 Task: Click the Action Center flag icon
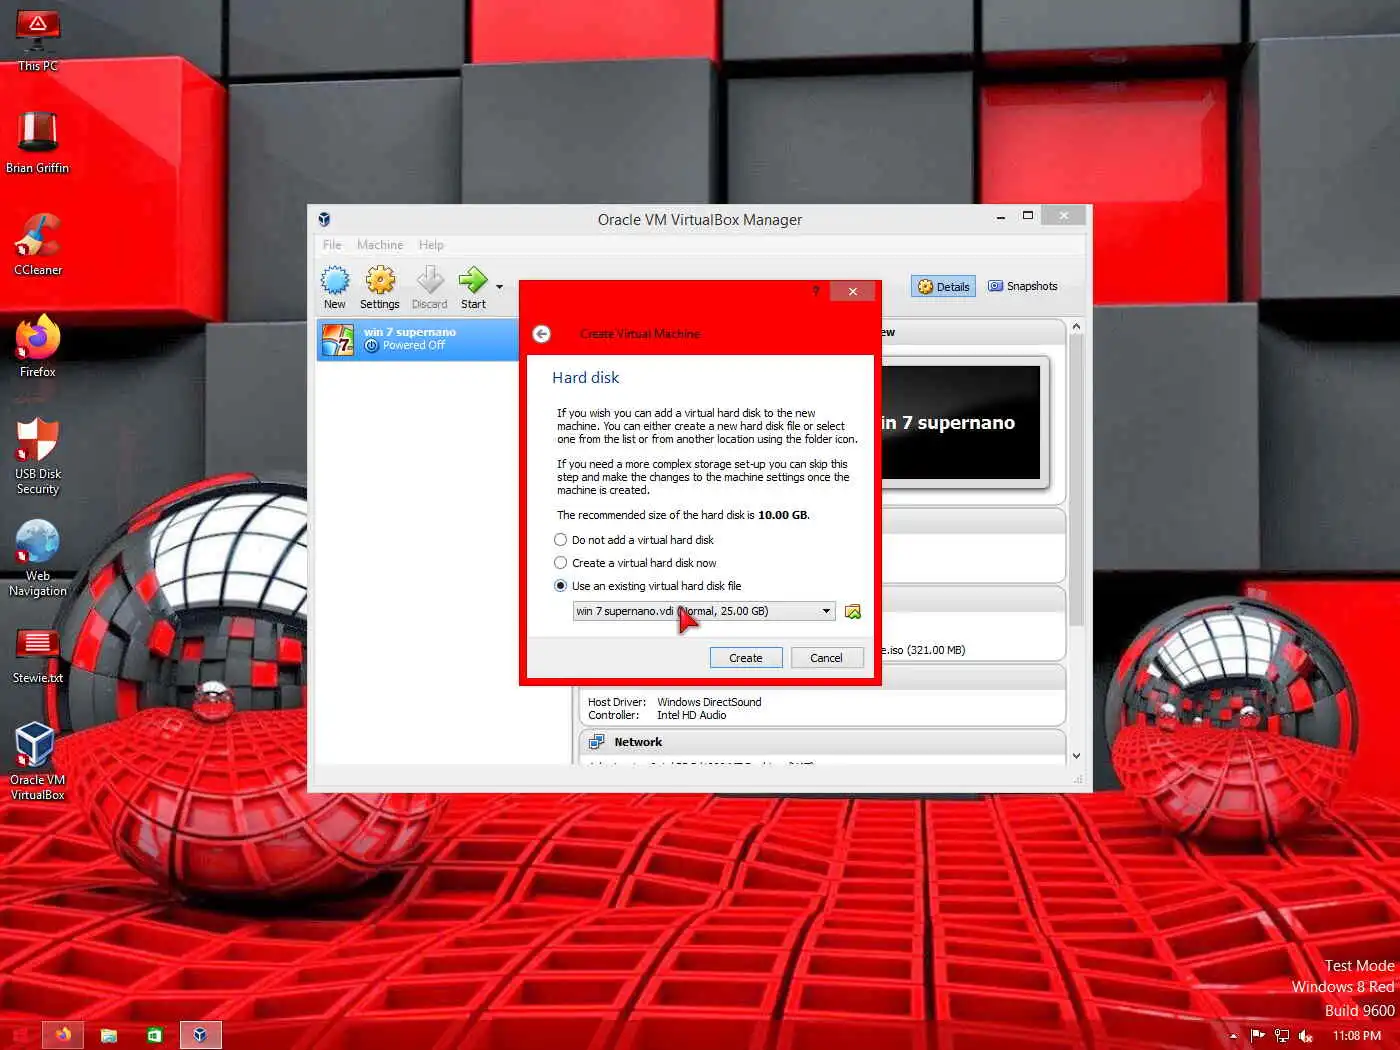point(1258,1036)
